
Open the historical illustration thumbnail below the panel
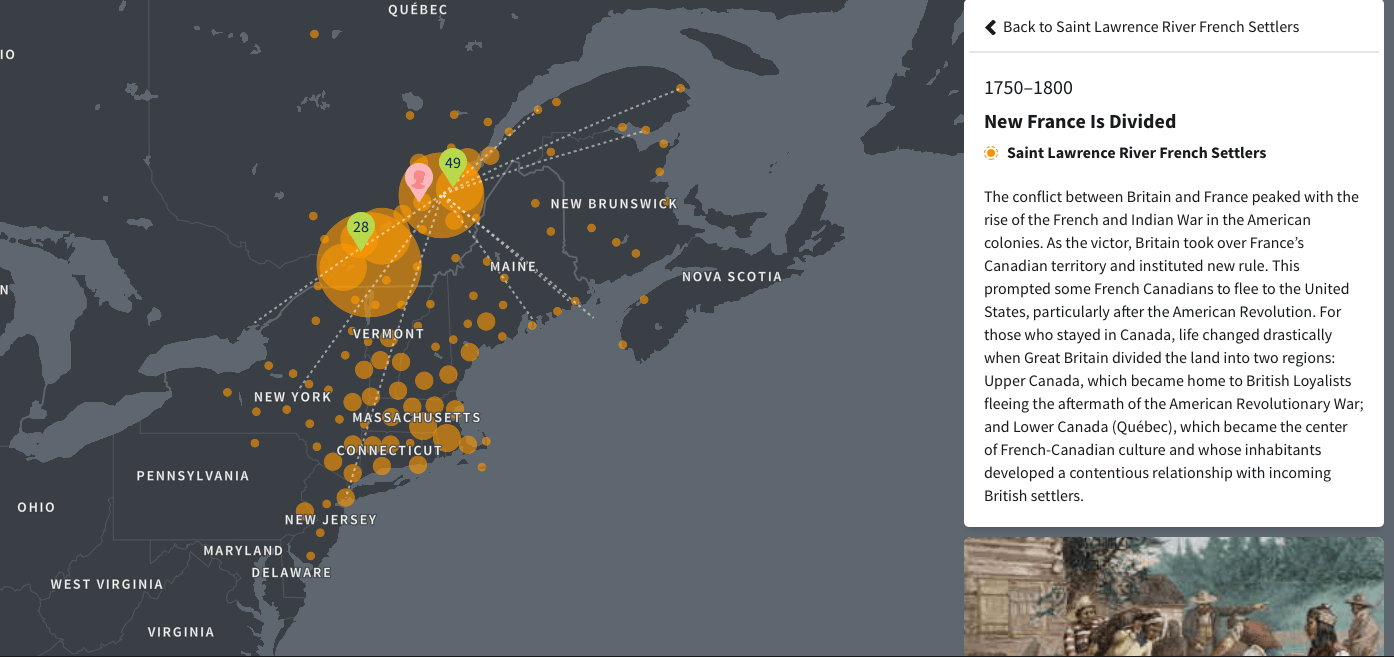1173,597
